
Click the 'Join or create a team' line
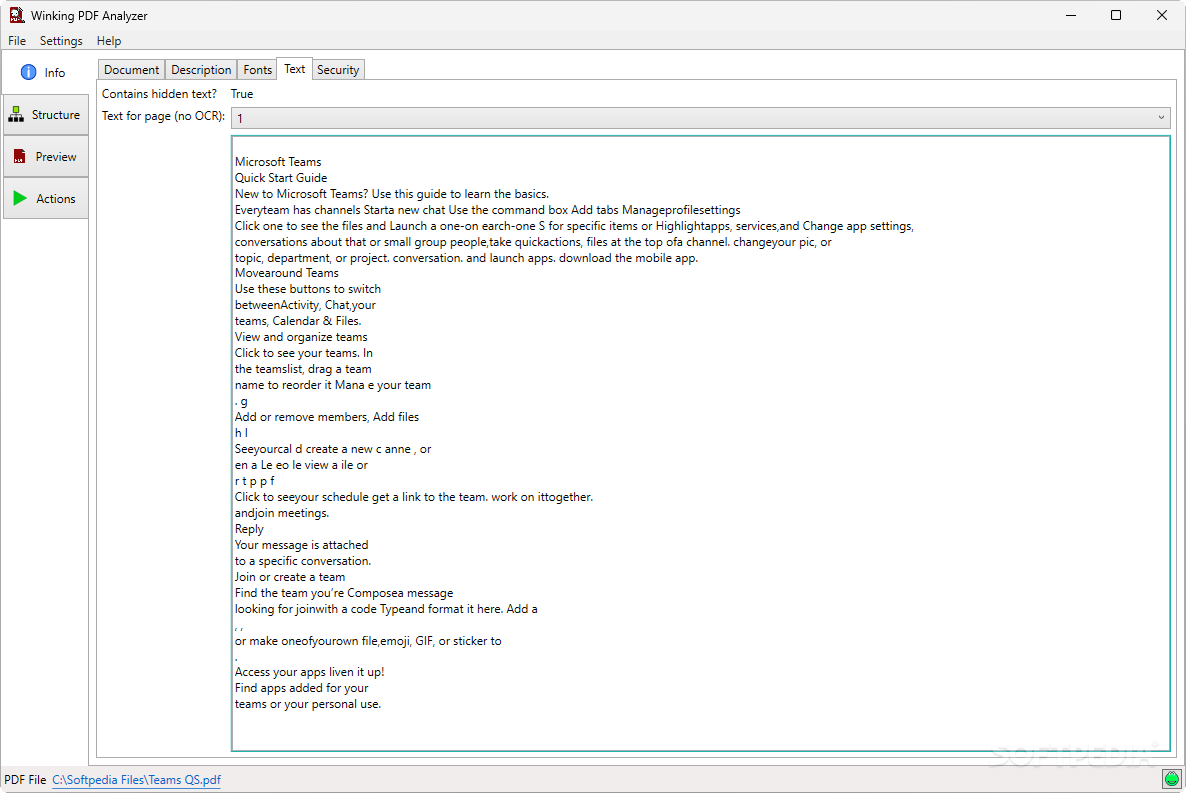pyautogui.click(x=290, y=577)
